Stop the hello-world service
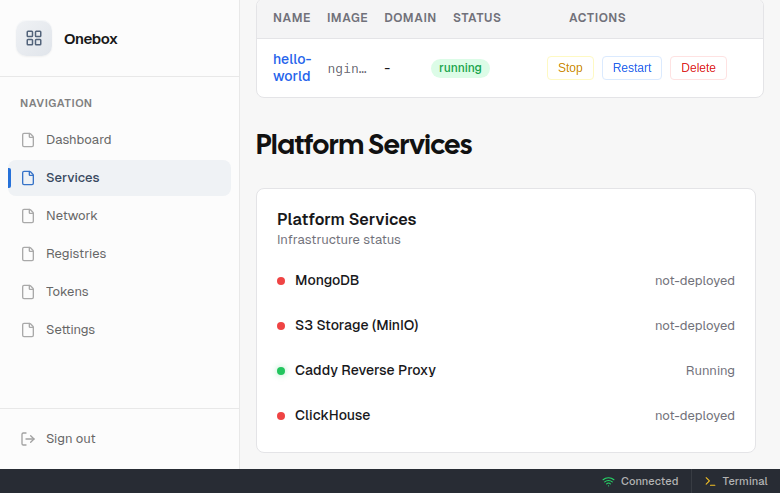Image resolution: width=780 pixels, height=493 pixels. (x=570, y=68)
